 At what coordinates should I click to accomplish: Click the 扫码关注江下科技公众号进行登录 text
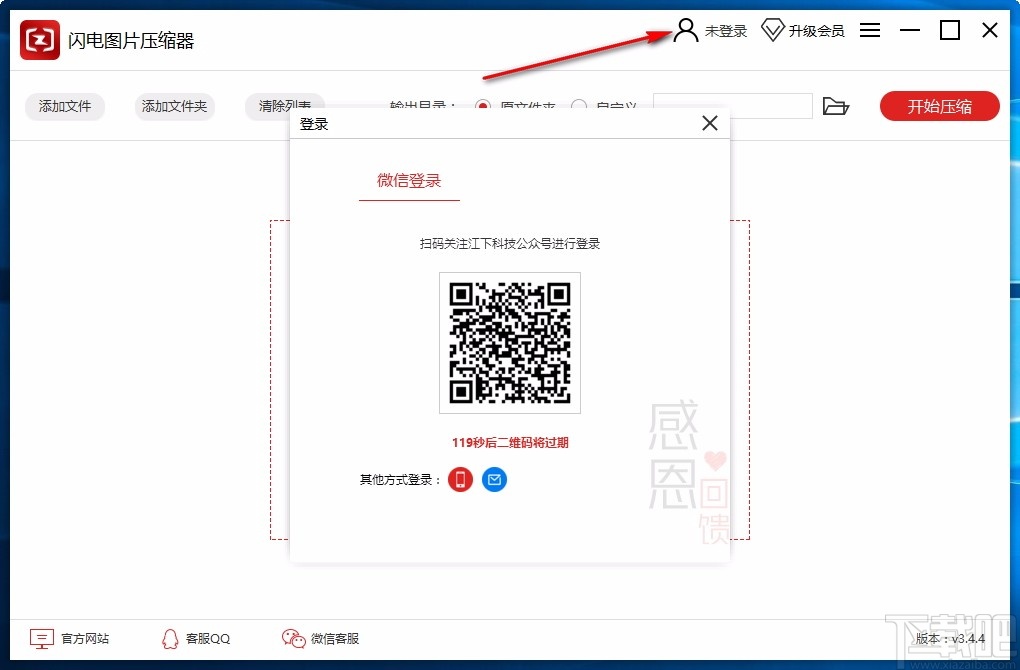[x=510, y=243]
